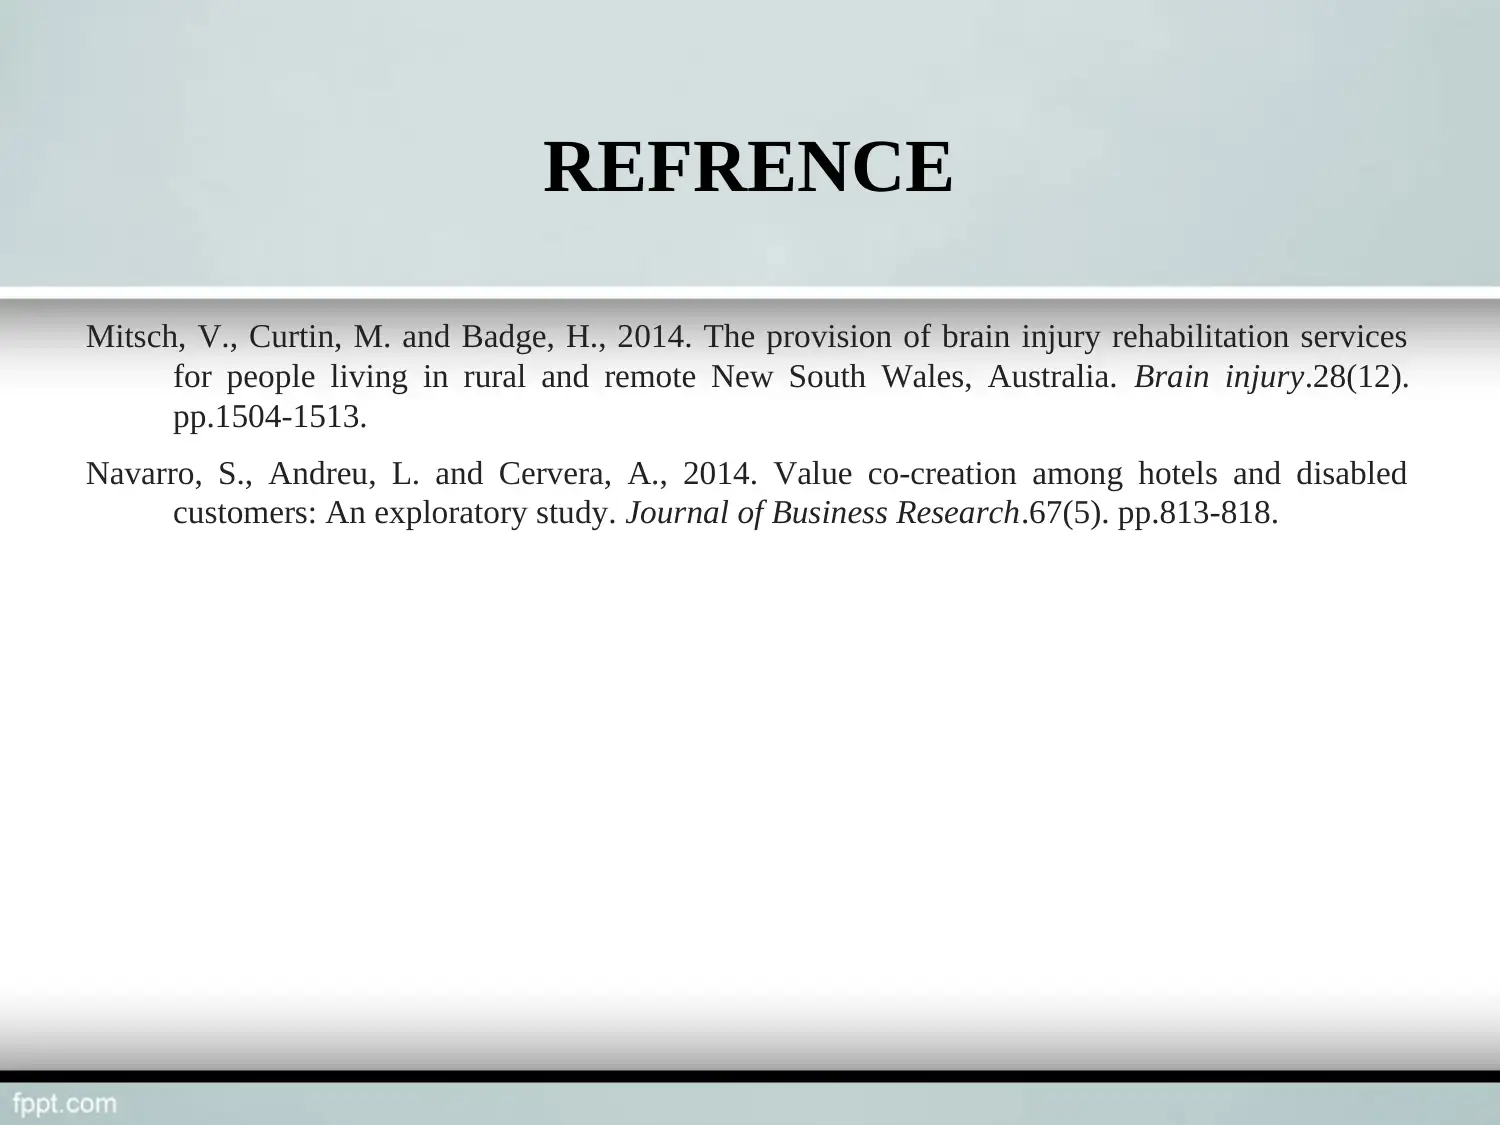Click the phrase "Value co-creation among hotels"
Viewport: 1500px width, 1125px height.
click(x=995, y=473)
